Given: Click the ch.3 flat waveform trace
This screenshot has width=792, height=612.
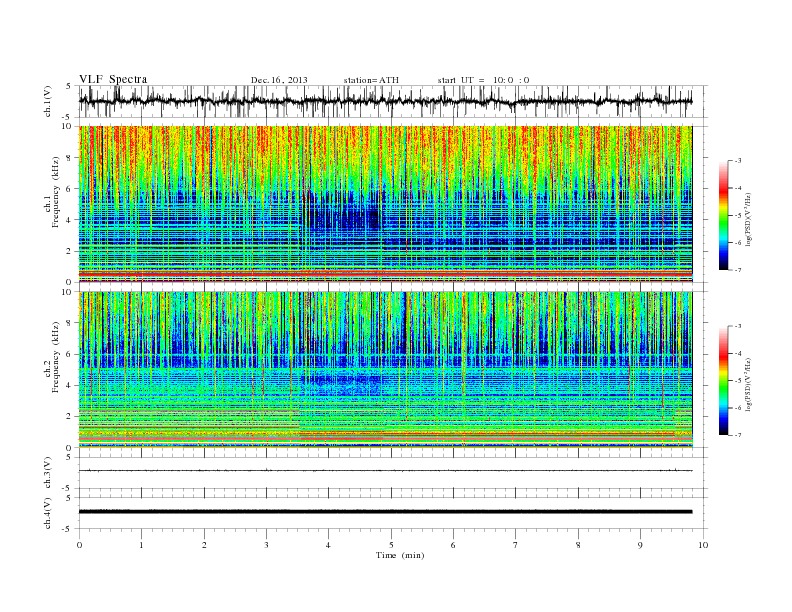Looking at the screenshot, I should coord(385,471).
